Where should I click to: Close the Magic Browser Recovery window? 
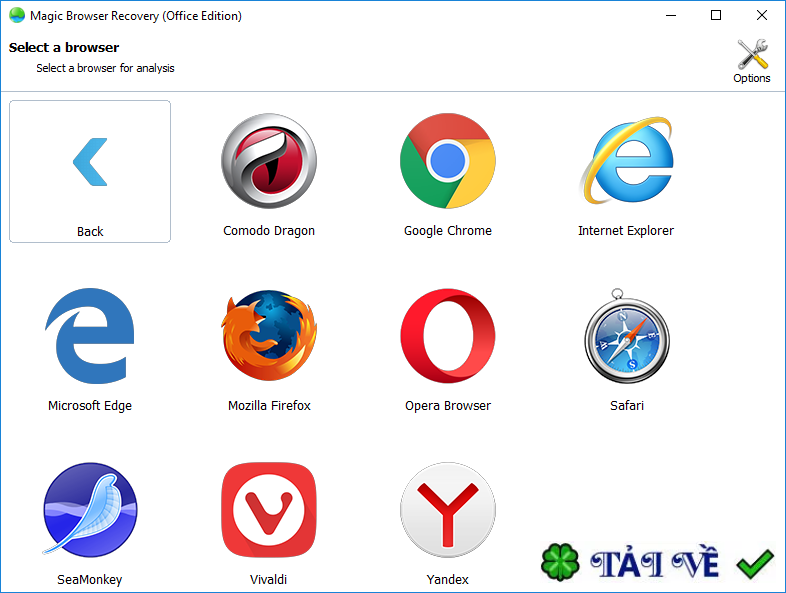click(x=762, y=16)
